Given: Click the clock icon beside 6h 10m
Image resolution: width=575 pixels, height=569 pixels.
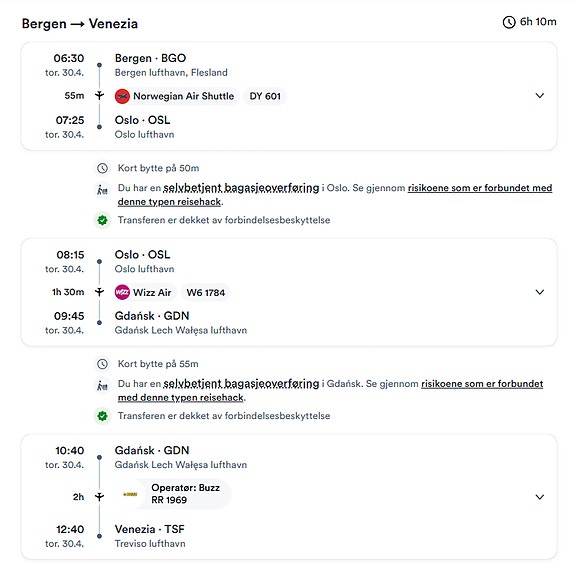Looking at the screenshot, I should point(509,22).
